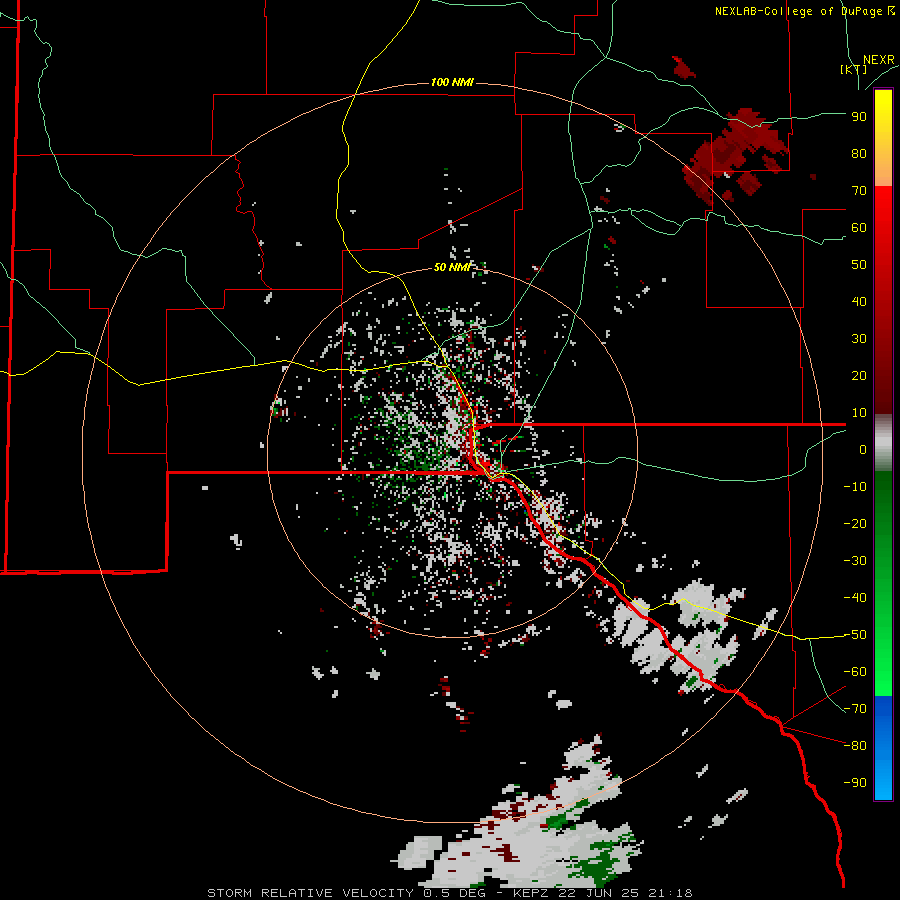
Task: Click the NEXR label near the top right
Action: 878,60
